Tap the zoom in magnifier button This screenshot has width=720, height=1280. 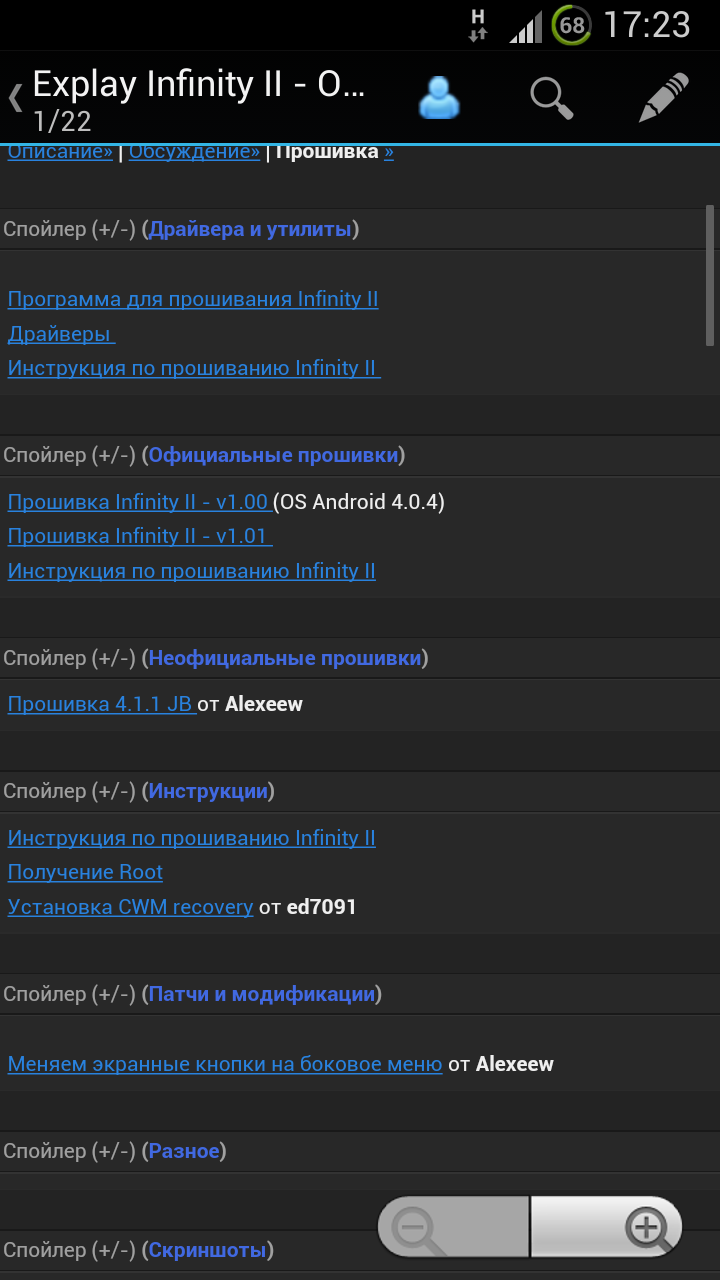(607, 1227)
